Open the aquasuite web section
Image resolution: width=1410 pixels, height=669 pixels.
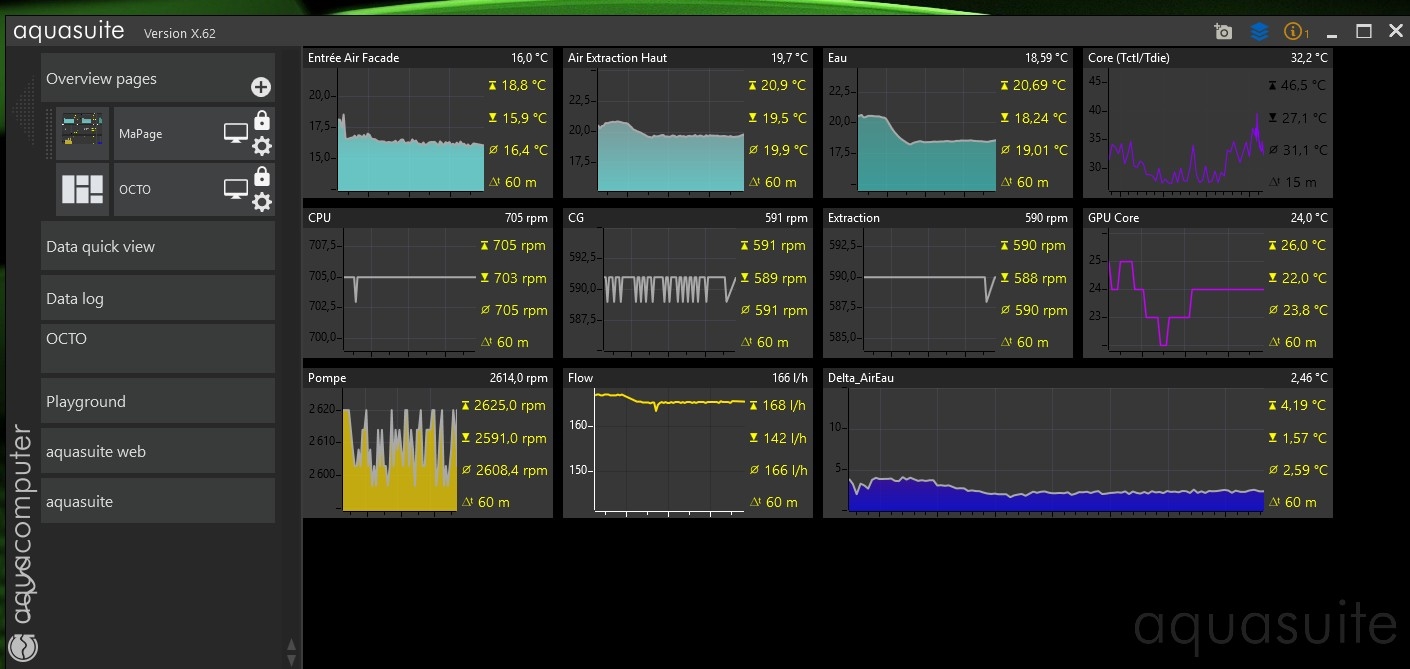(158, 452)
